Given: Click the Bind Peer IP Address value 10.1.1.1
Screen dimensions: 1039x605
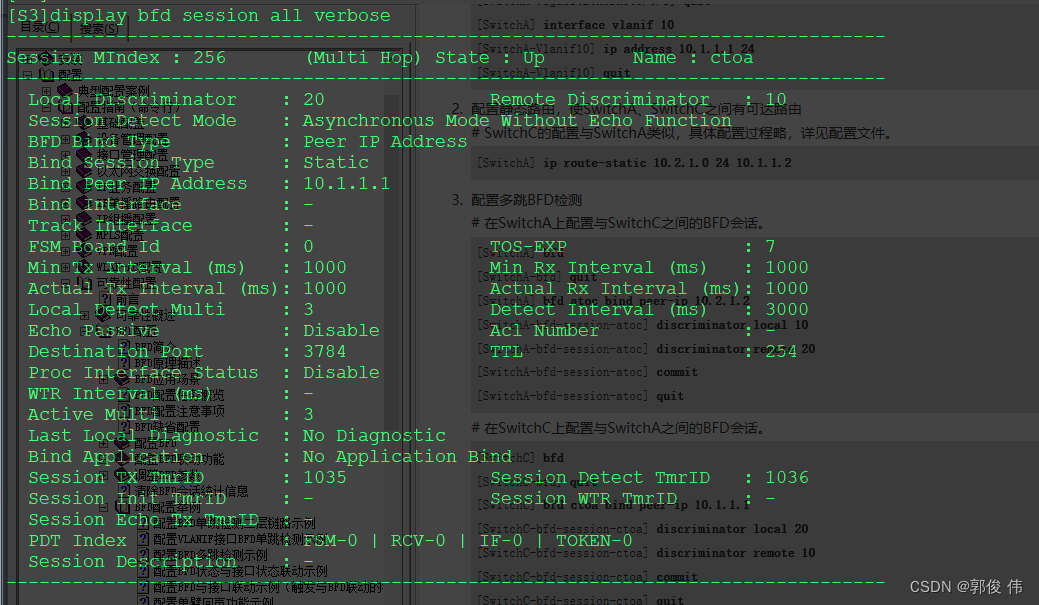Looking at the screenshot, I should click(347, 184).
